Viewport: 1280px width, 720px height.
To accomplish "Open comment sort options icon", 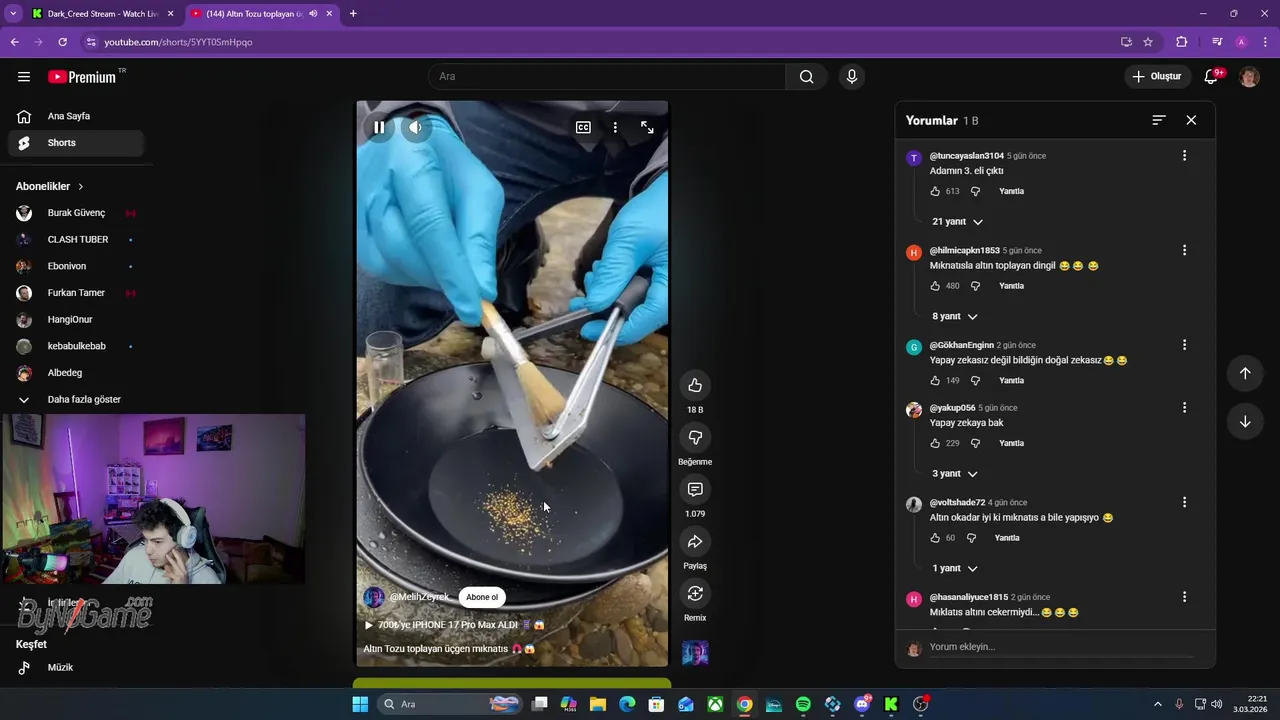I will point(1159,120).
